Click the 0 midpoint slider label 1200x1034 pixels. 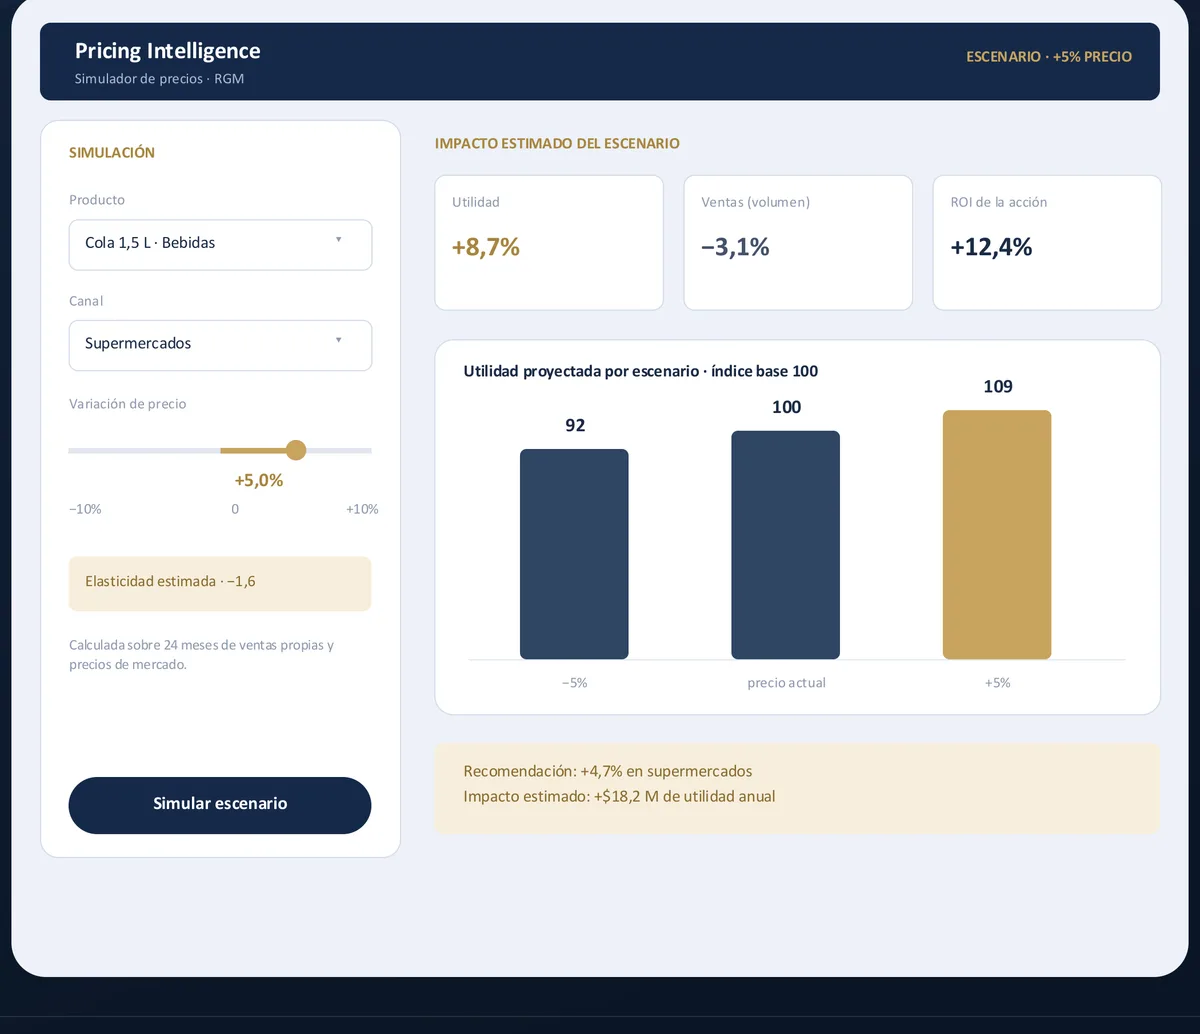(x=235, y=509)
